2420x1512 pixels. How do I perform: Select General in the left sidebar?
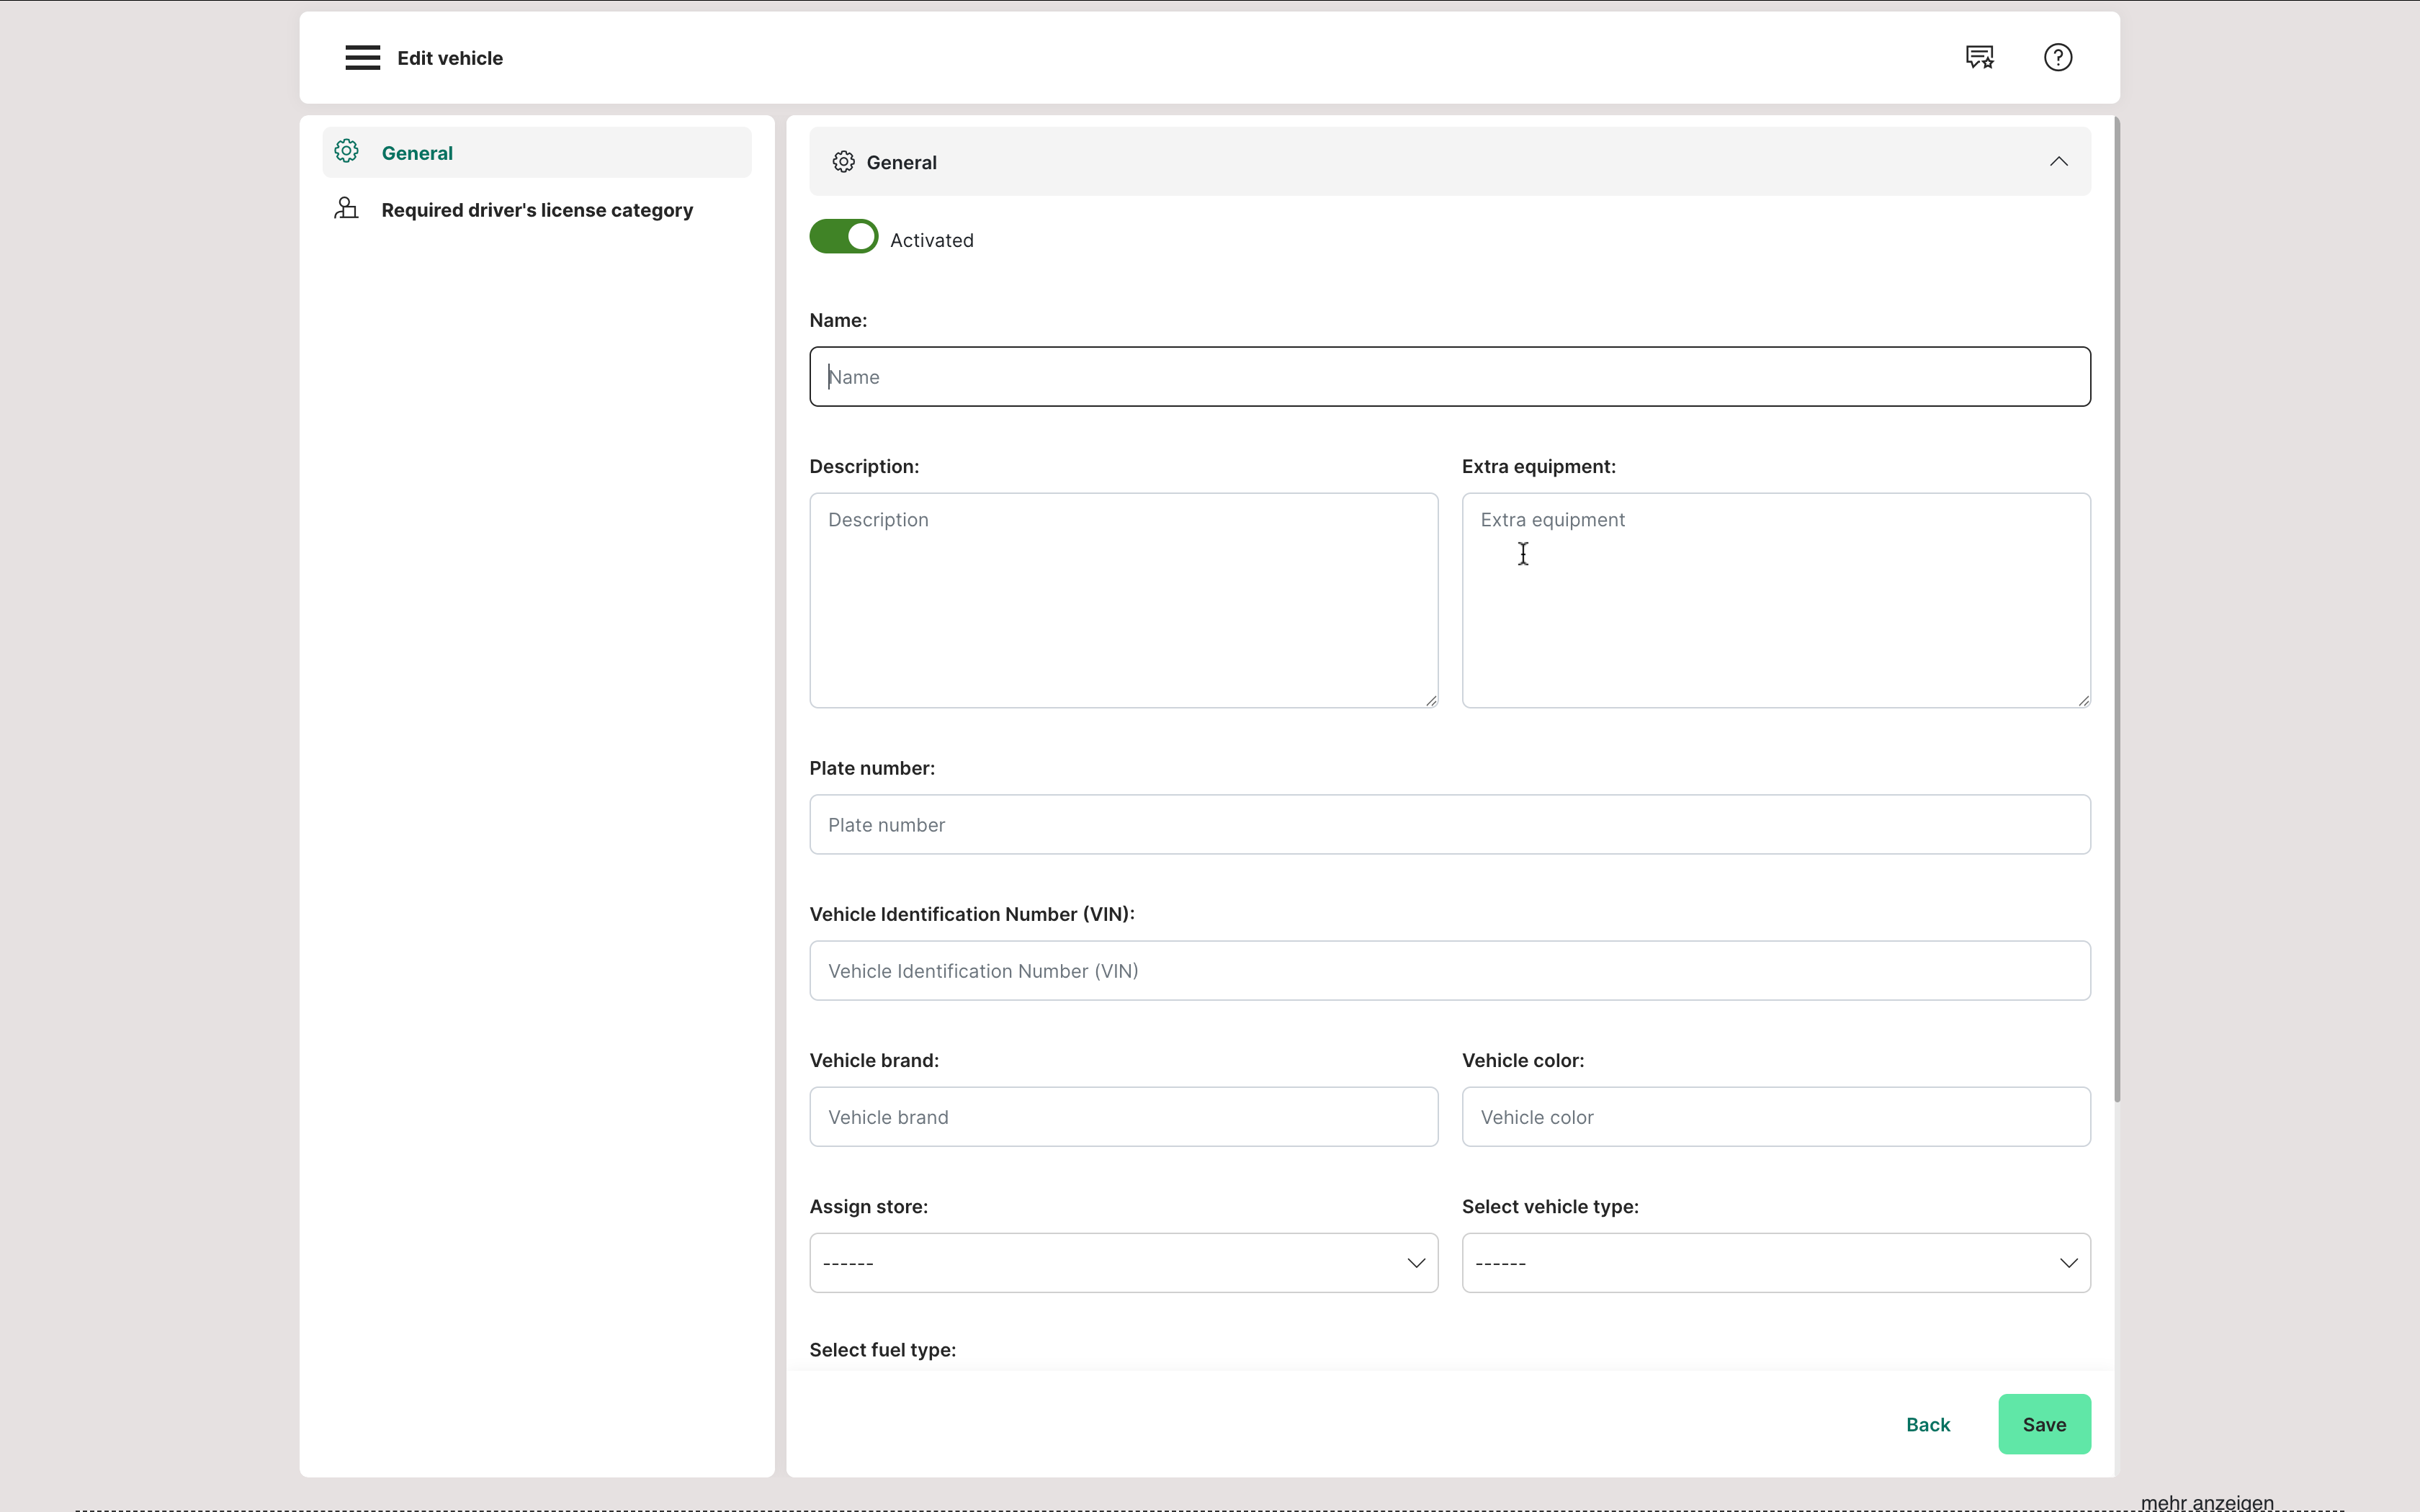(x=417, y=153)
